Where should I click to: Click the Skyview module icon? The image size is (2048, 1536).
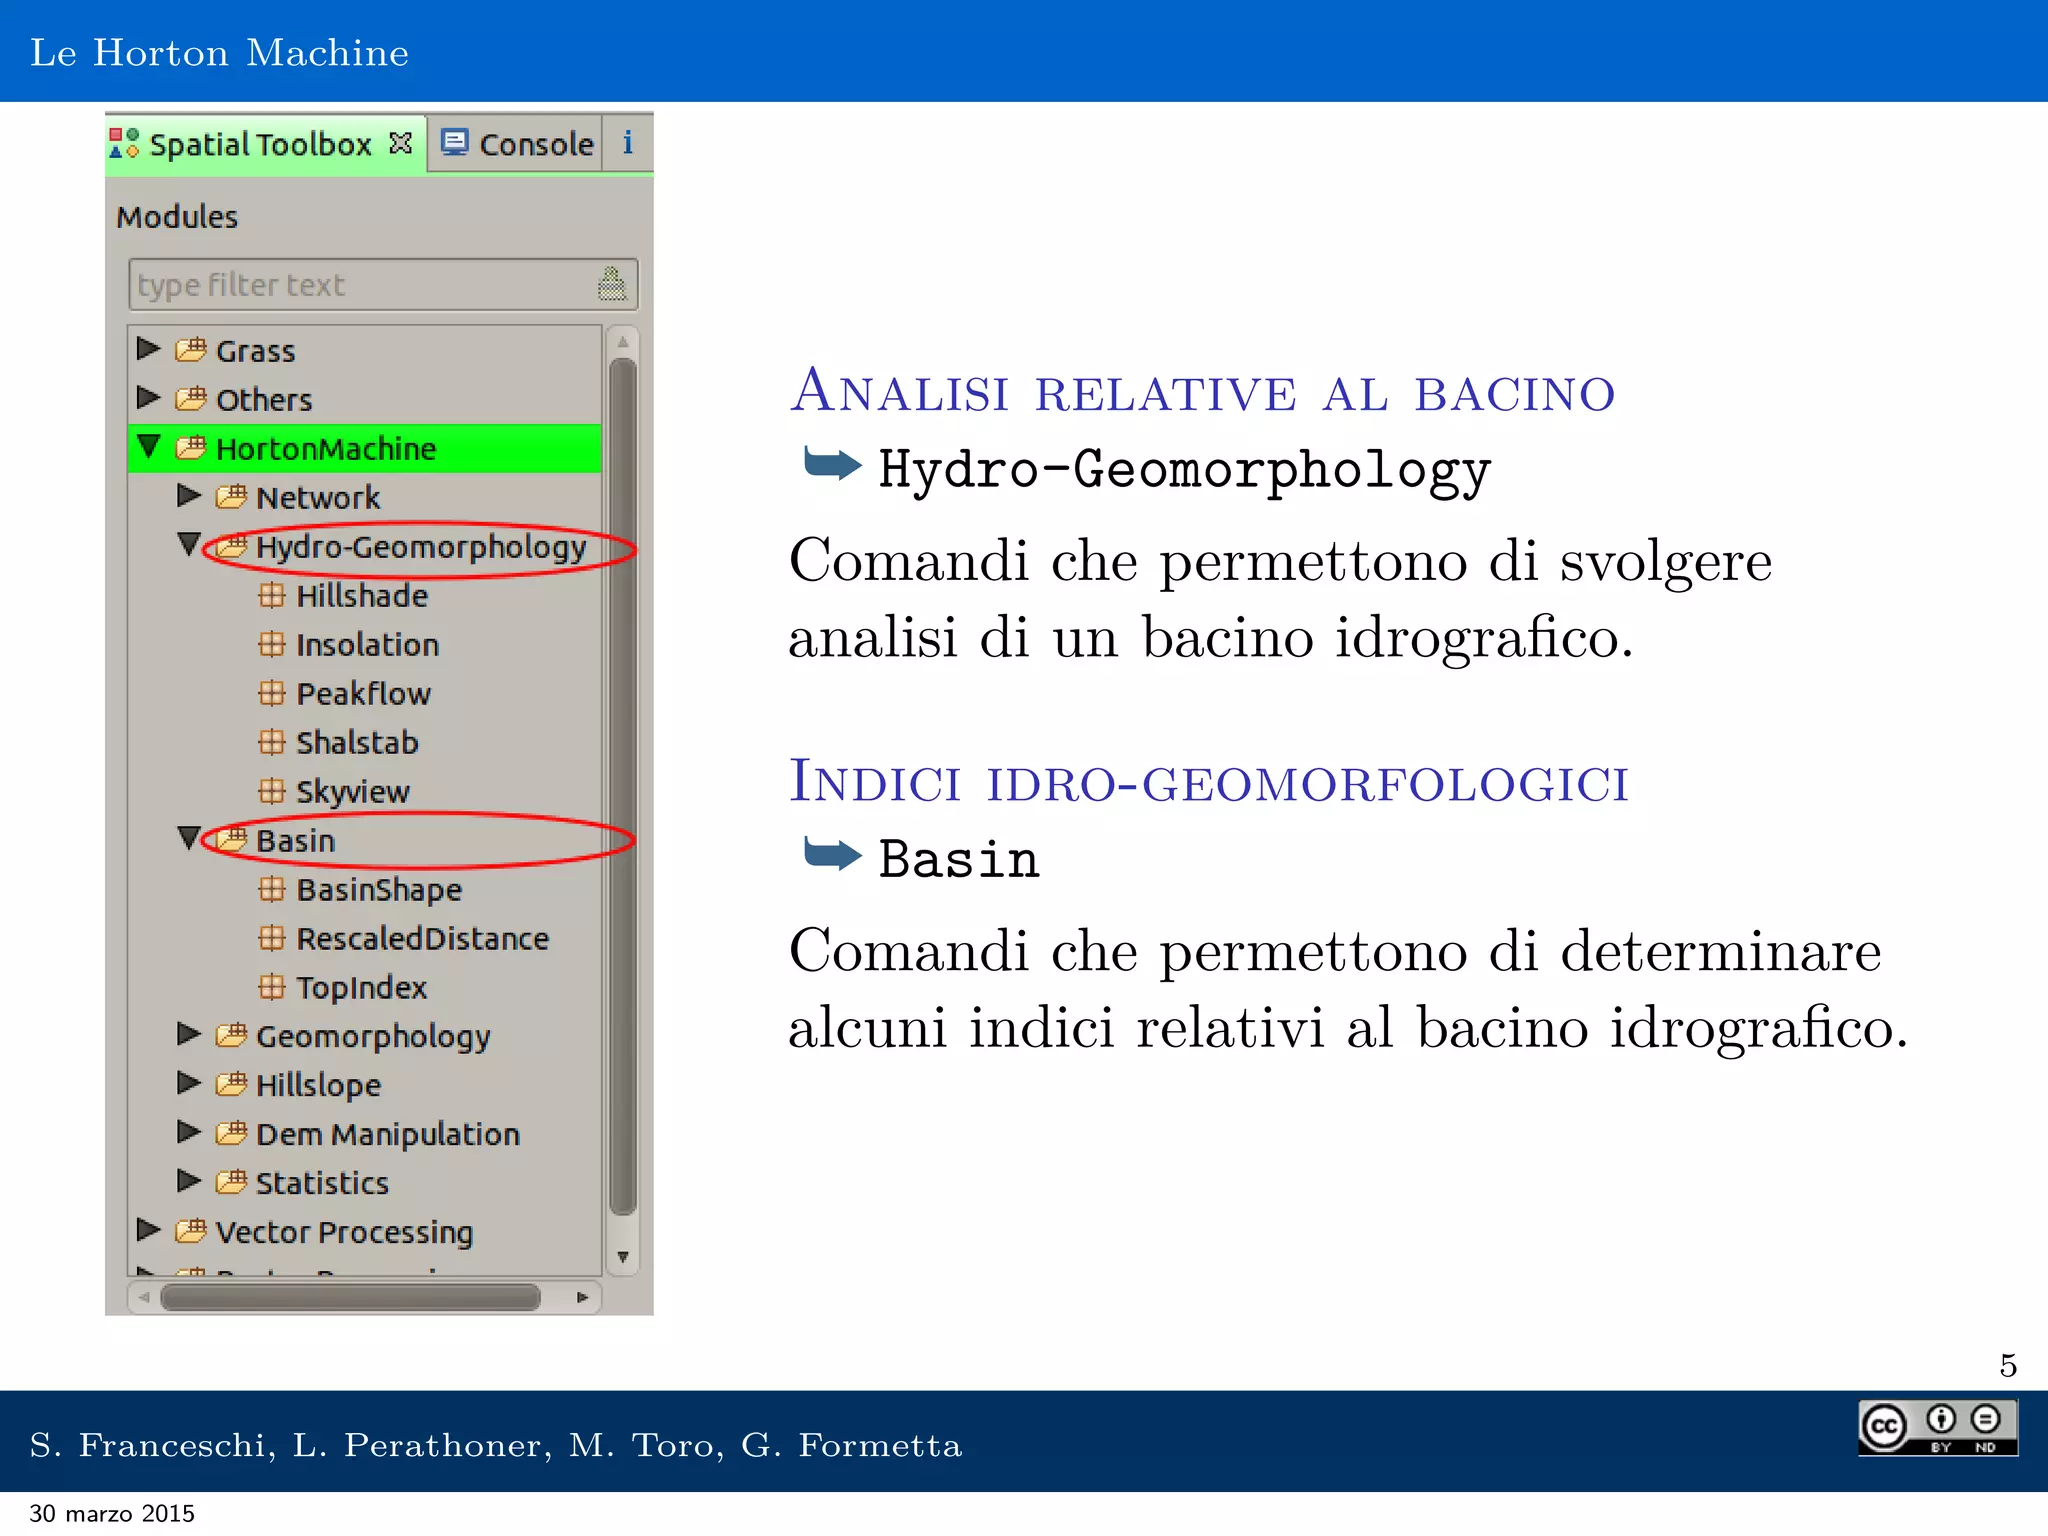click(x=272, y=791)
